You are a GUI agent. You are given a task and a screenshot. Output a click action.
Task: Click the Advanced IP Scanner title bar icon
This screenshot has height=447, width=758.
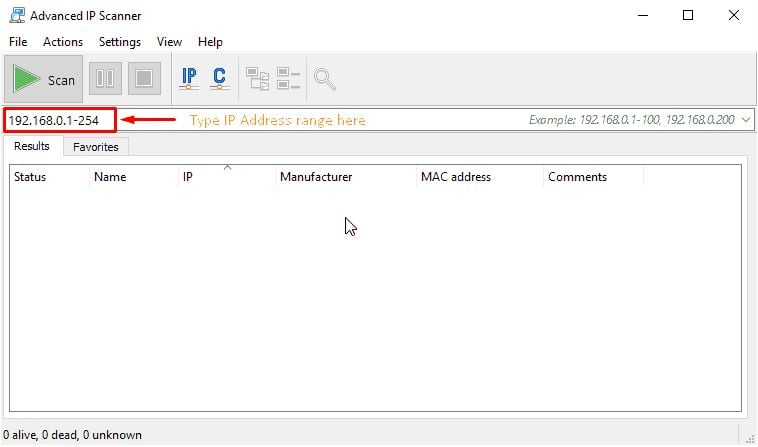15,15
